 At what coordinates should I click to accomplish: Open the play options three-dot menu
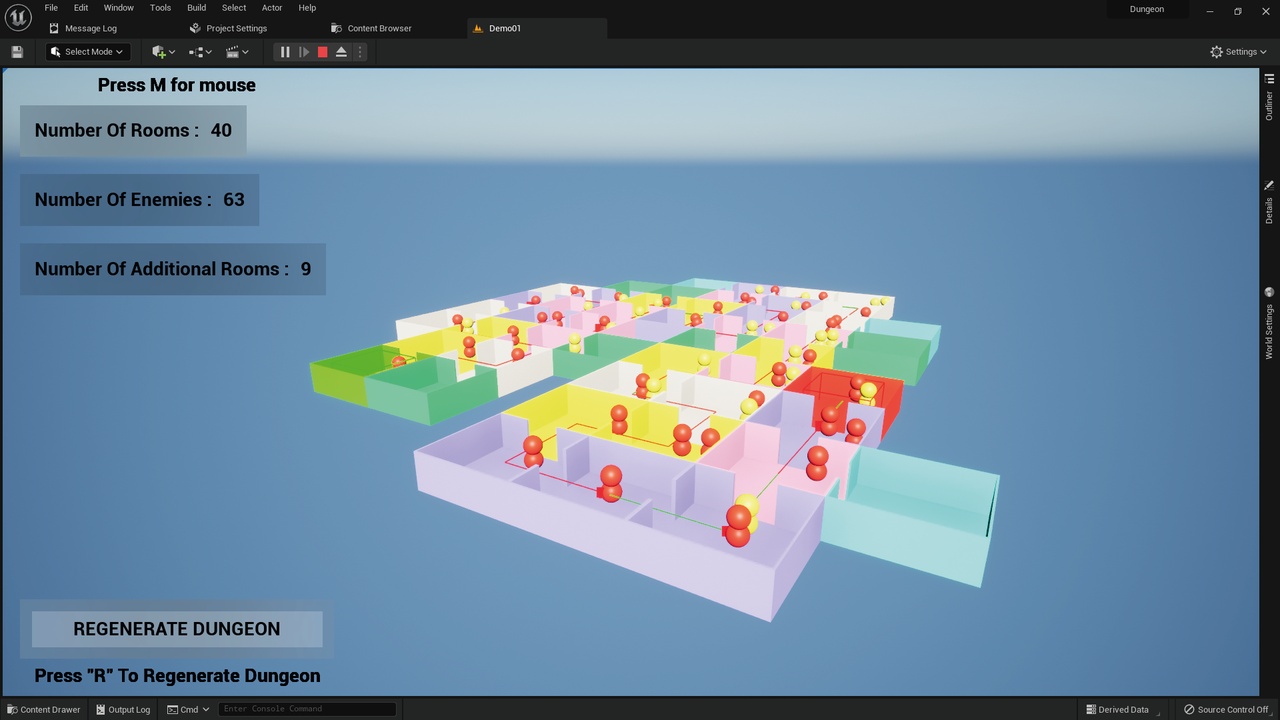(360, 52)
